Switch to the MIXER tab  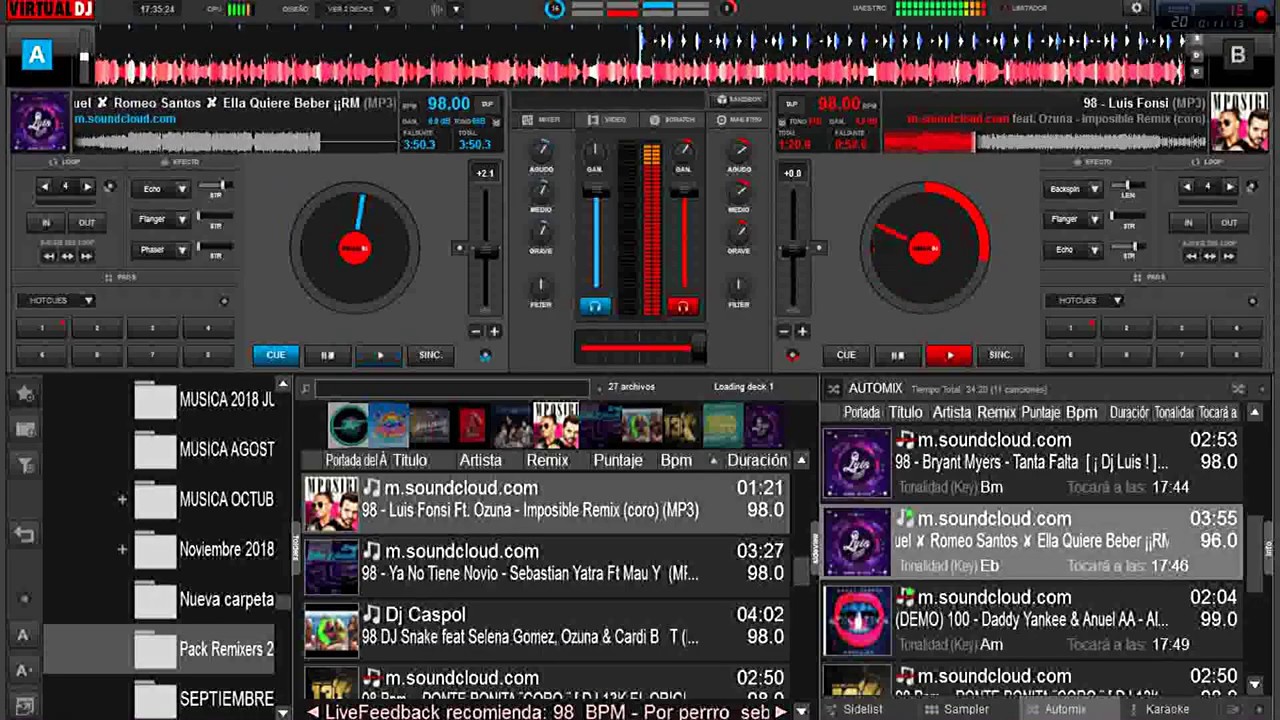pyautogui.click(x=542, y=120)
